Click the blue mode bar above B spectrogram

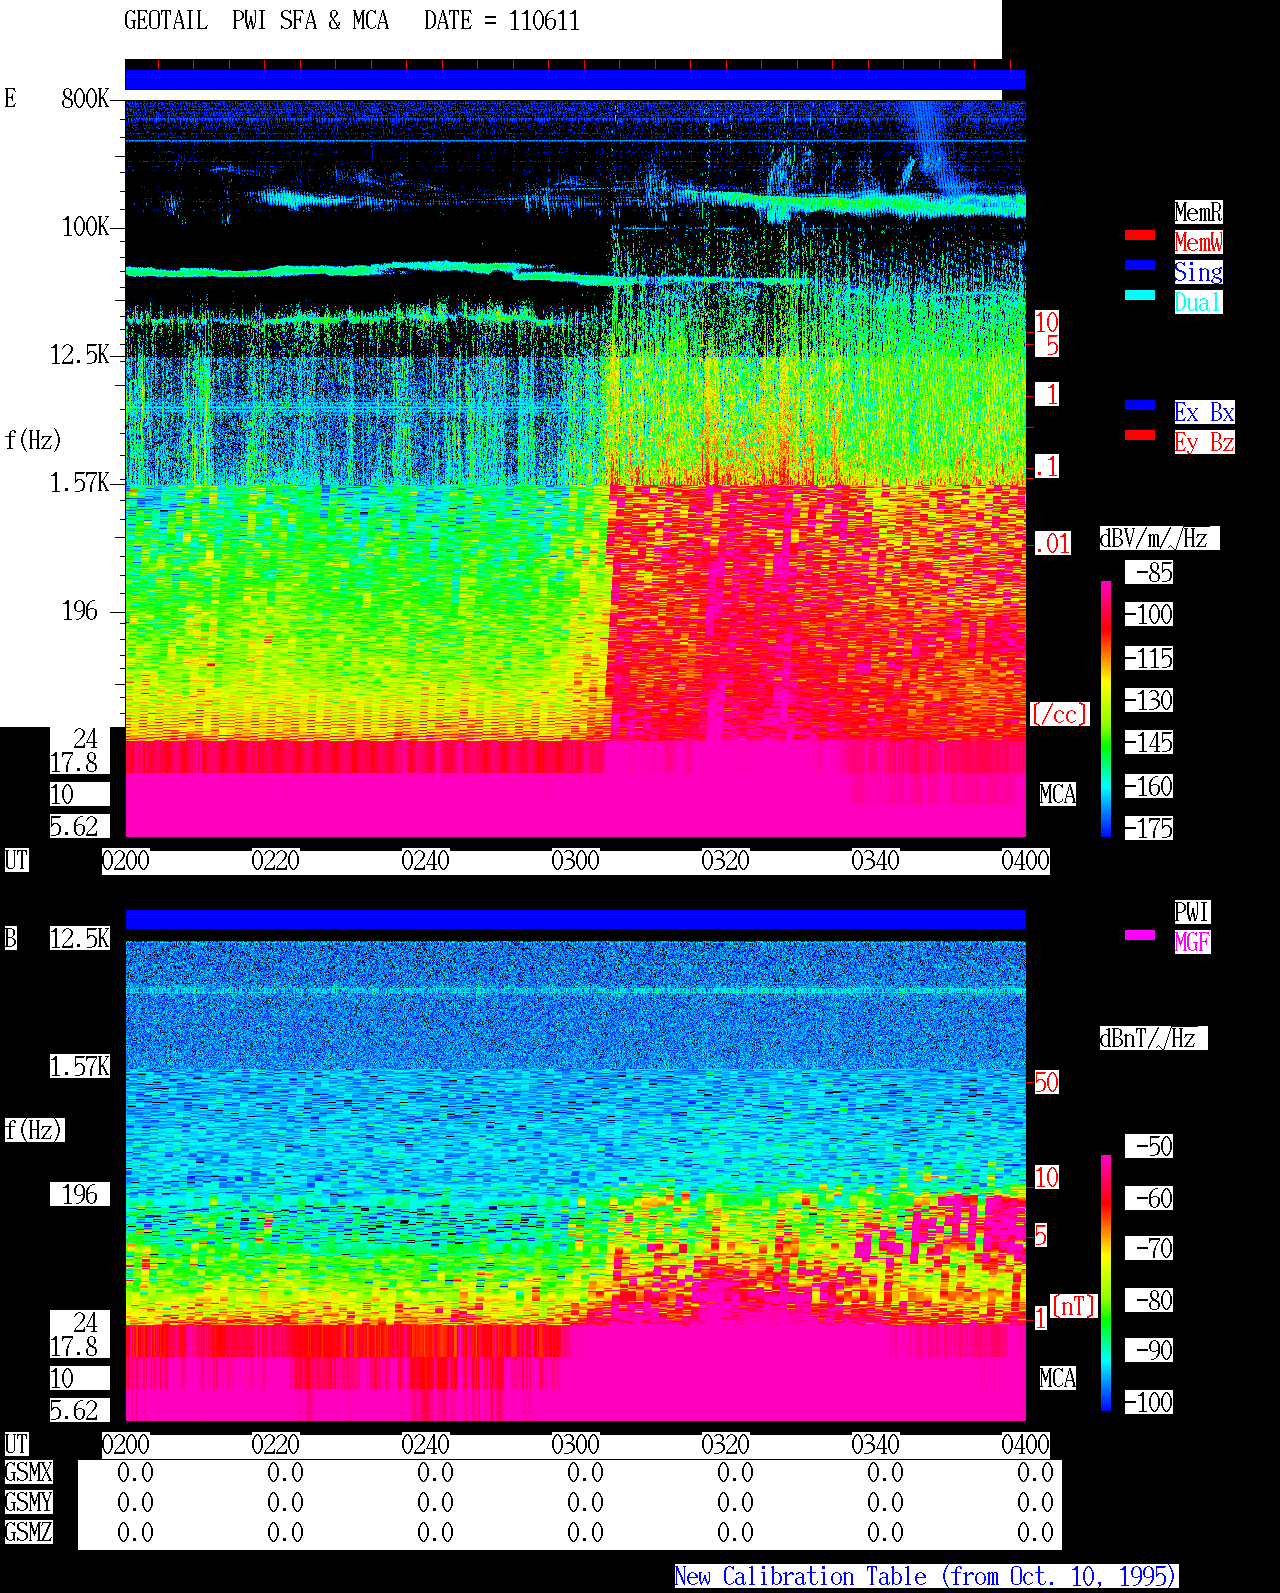(x=575, y=919)
